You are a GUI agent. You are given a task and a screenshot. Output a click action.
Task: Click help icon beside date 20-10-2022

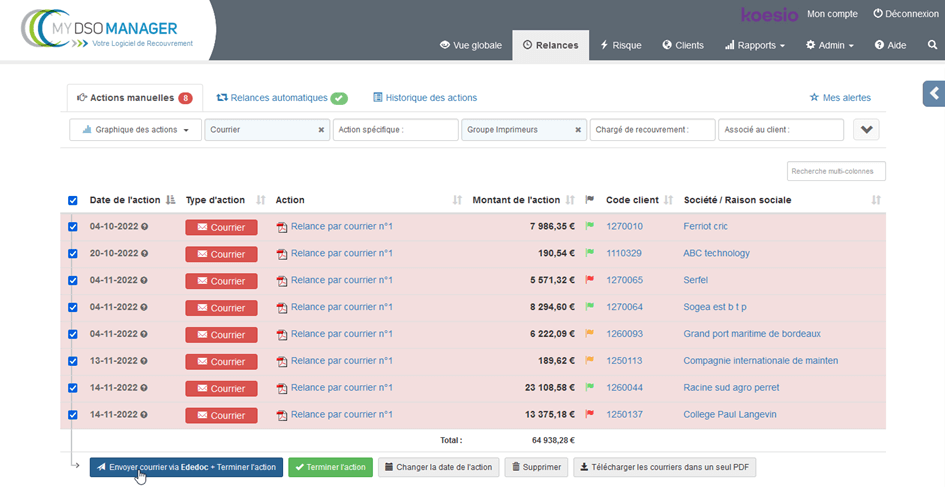coord(145,254)
